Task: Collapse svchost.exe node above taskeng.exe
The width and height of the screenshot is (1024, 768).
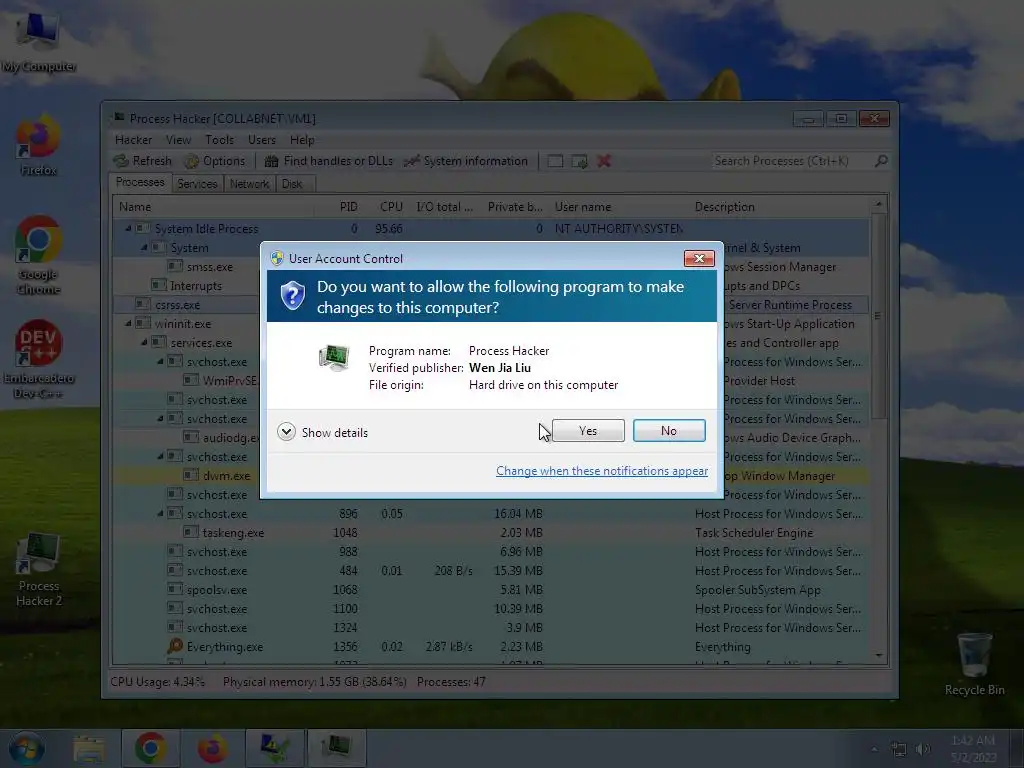Action: point(160,513)
